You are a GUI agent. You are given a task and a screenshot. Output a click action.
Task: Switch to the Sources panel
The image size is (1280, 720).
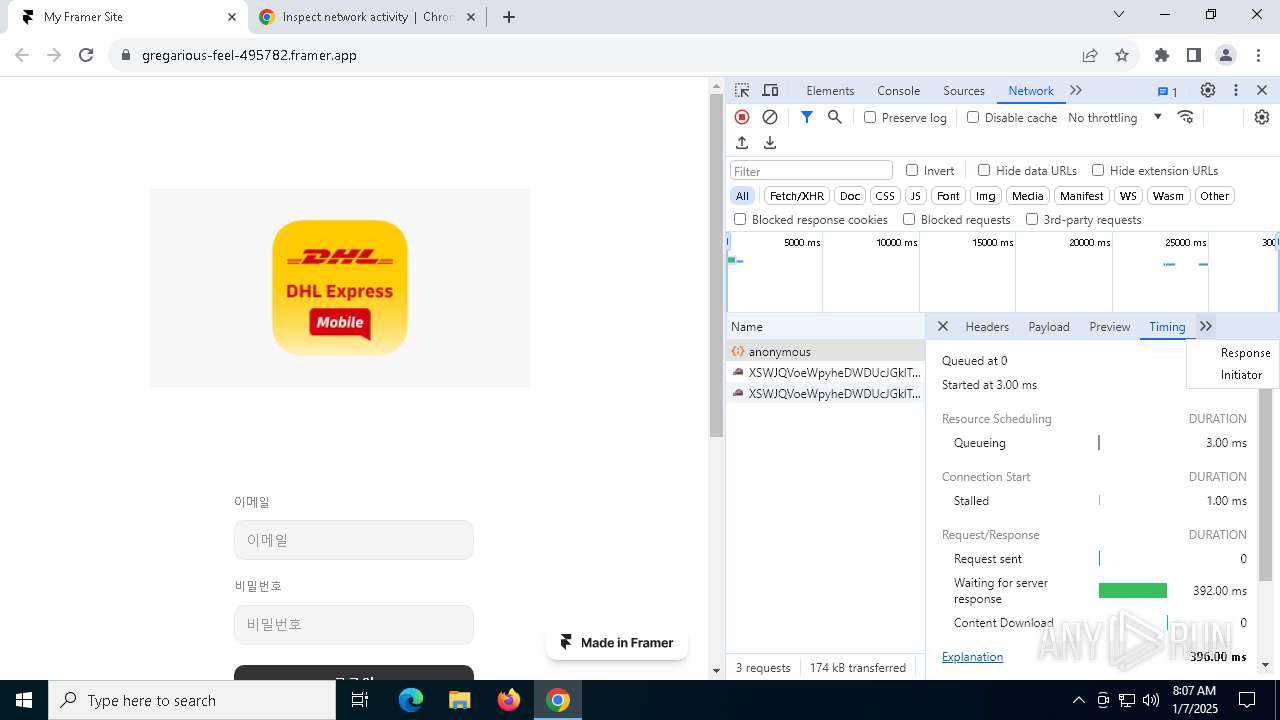pos(964,90)
